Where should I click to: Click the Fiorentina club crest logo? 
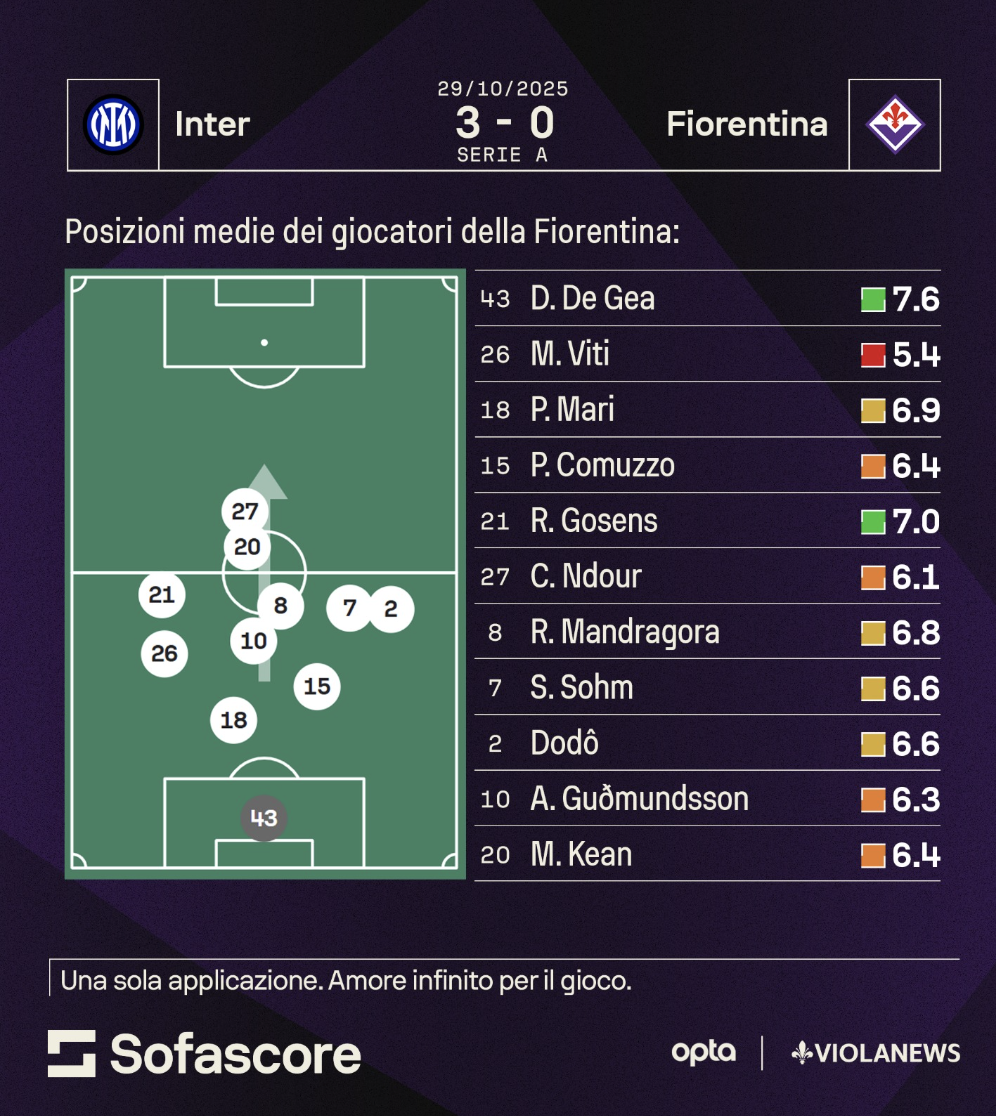point(895,125)
